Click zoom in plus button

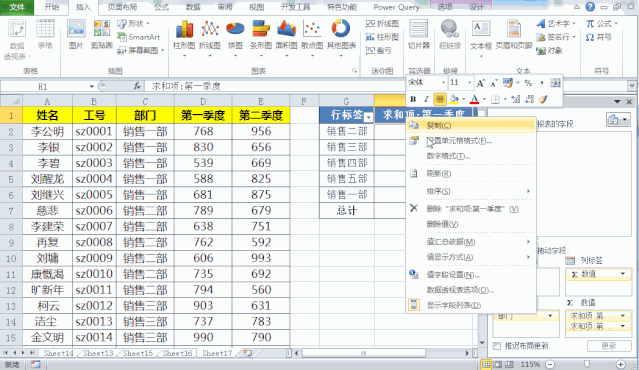pos(620,364)
